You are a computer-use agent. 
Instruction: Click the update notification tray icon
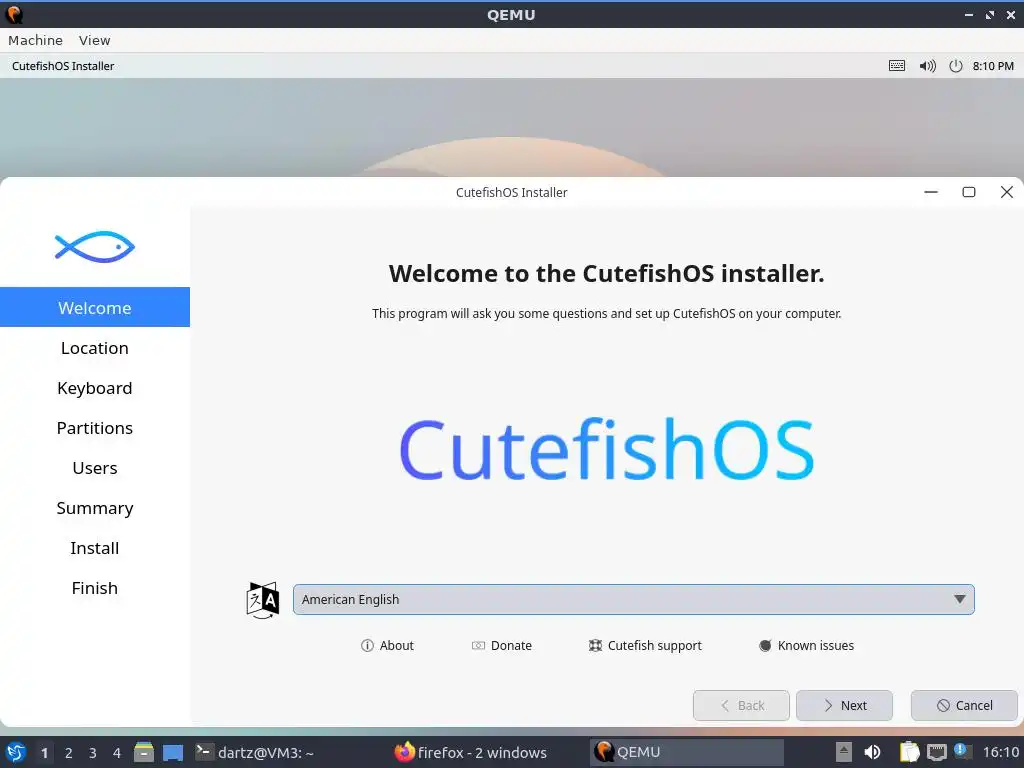tap(961, 751)
